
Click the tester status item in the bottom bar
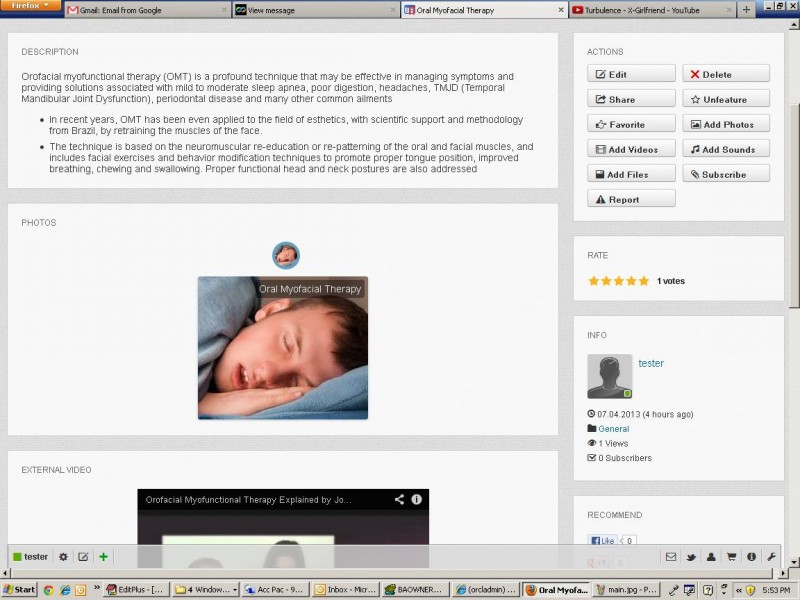30,557
